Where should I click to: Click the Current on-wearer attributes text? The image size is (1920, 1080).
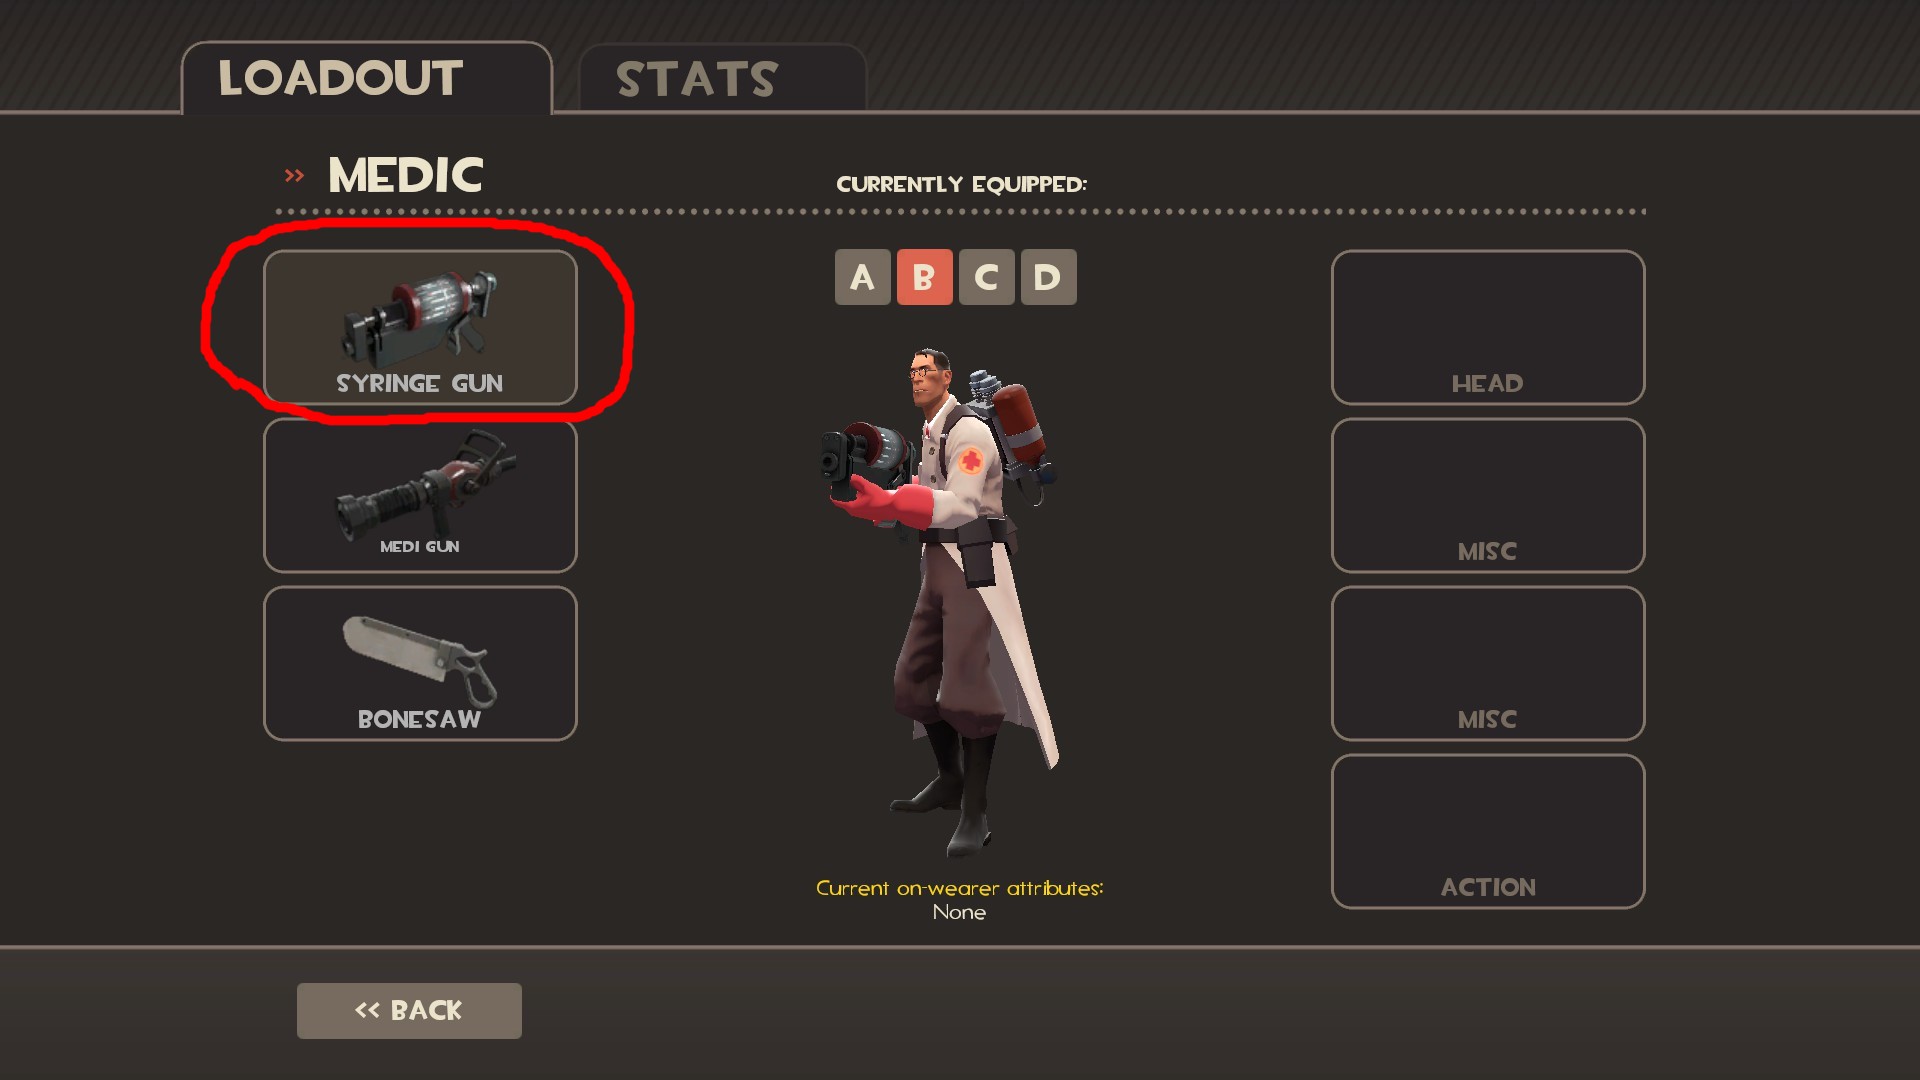tap(959, 888)
